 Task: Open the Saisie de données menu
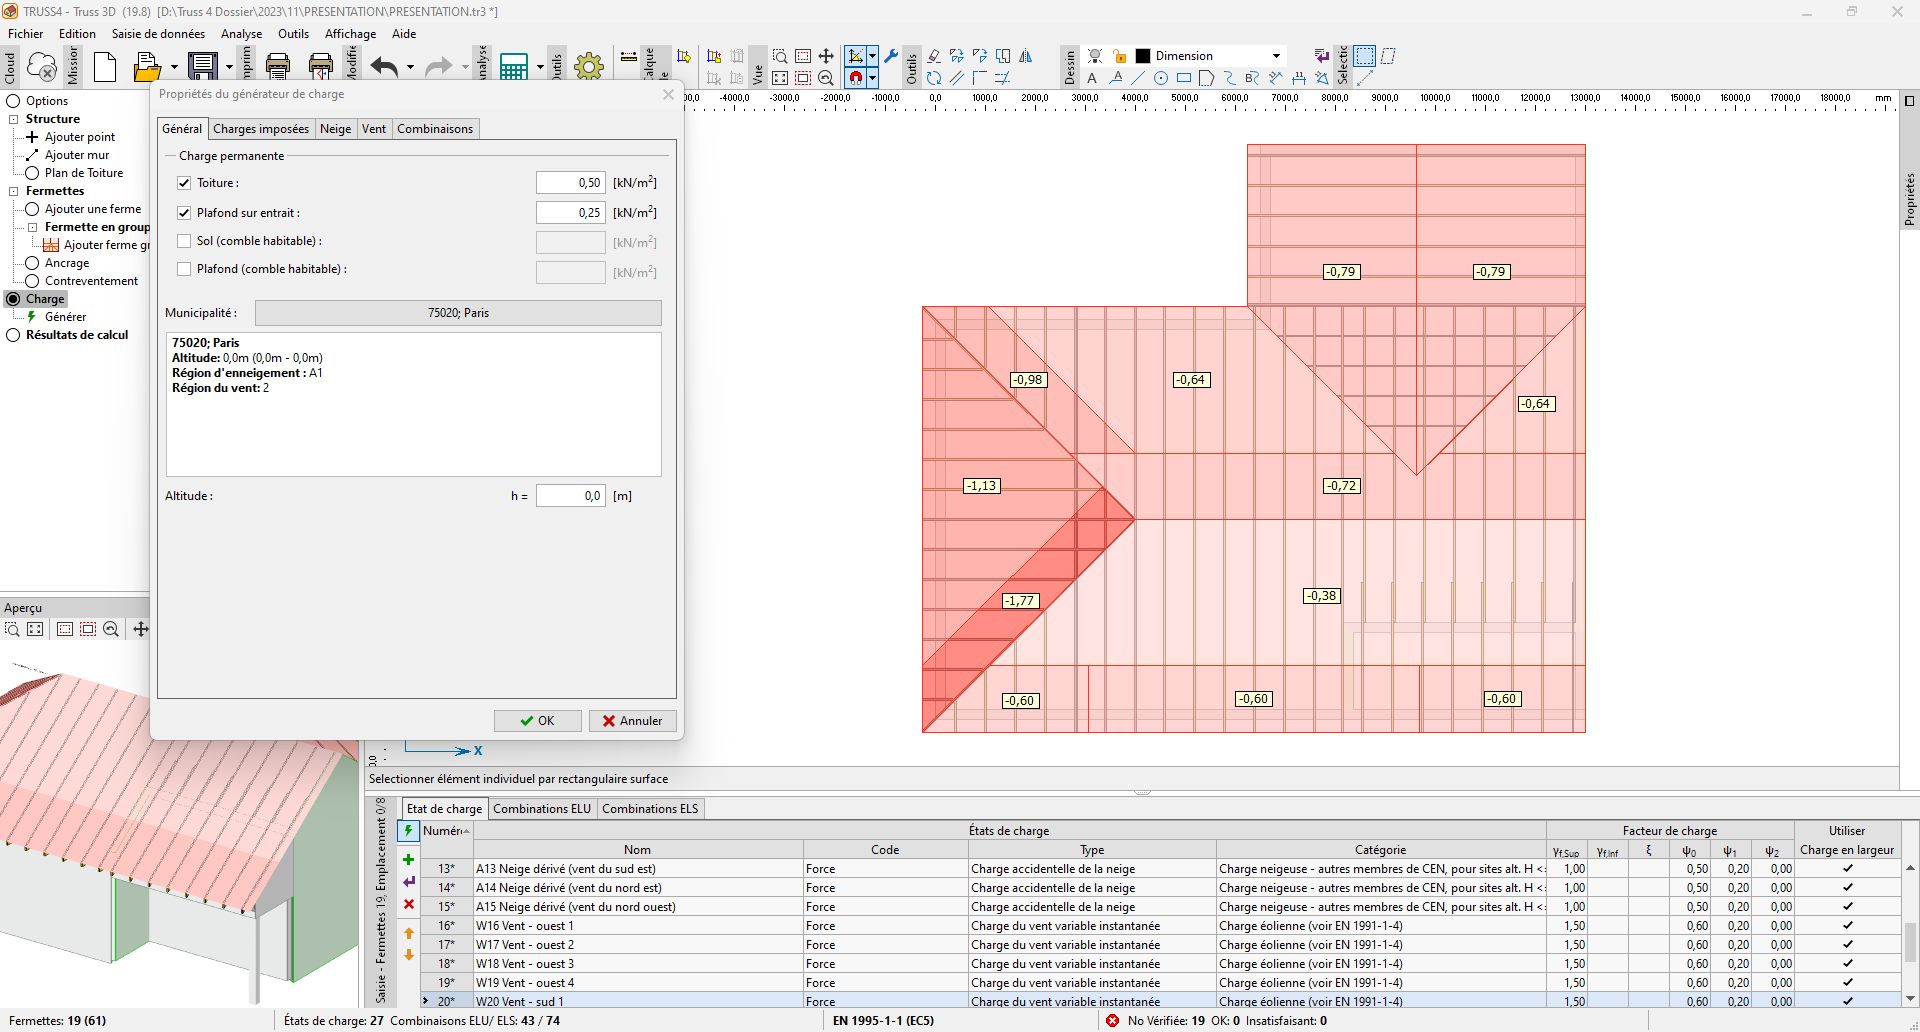coord(158,33)
